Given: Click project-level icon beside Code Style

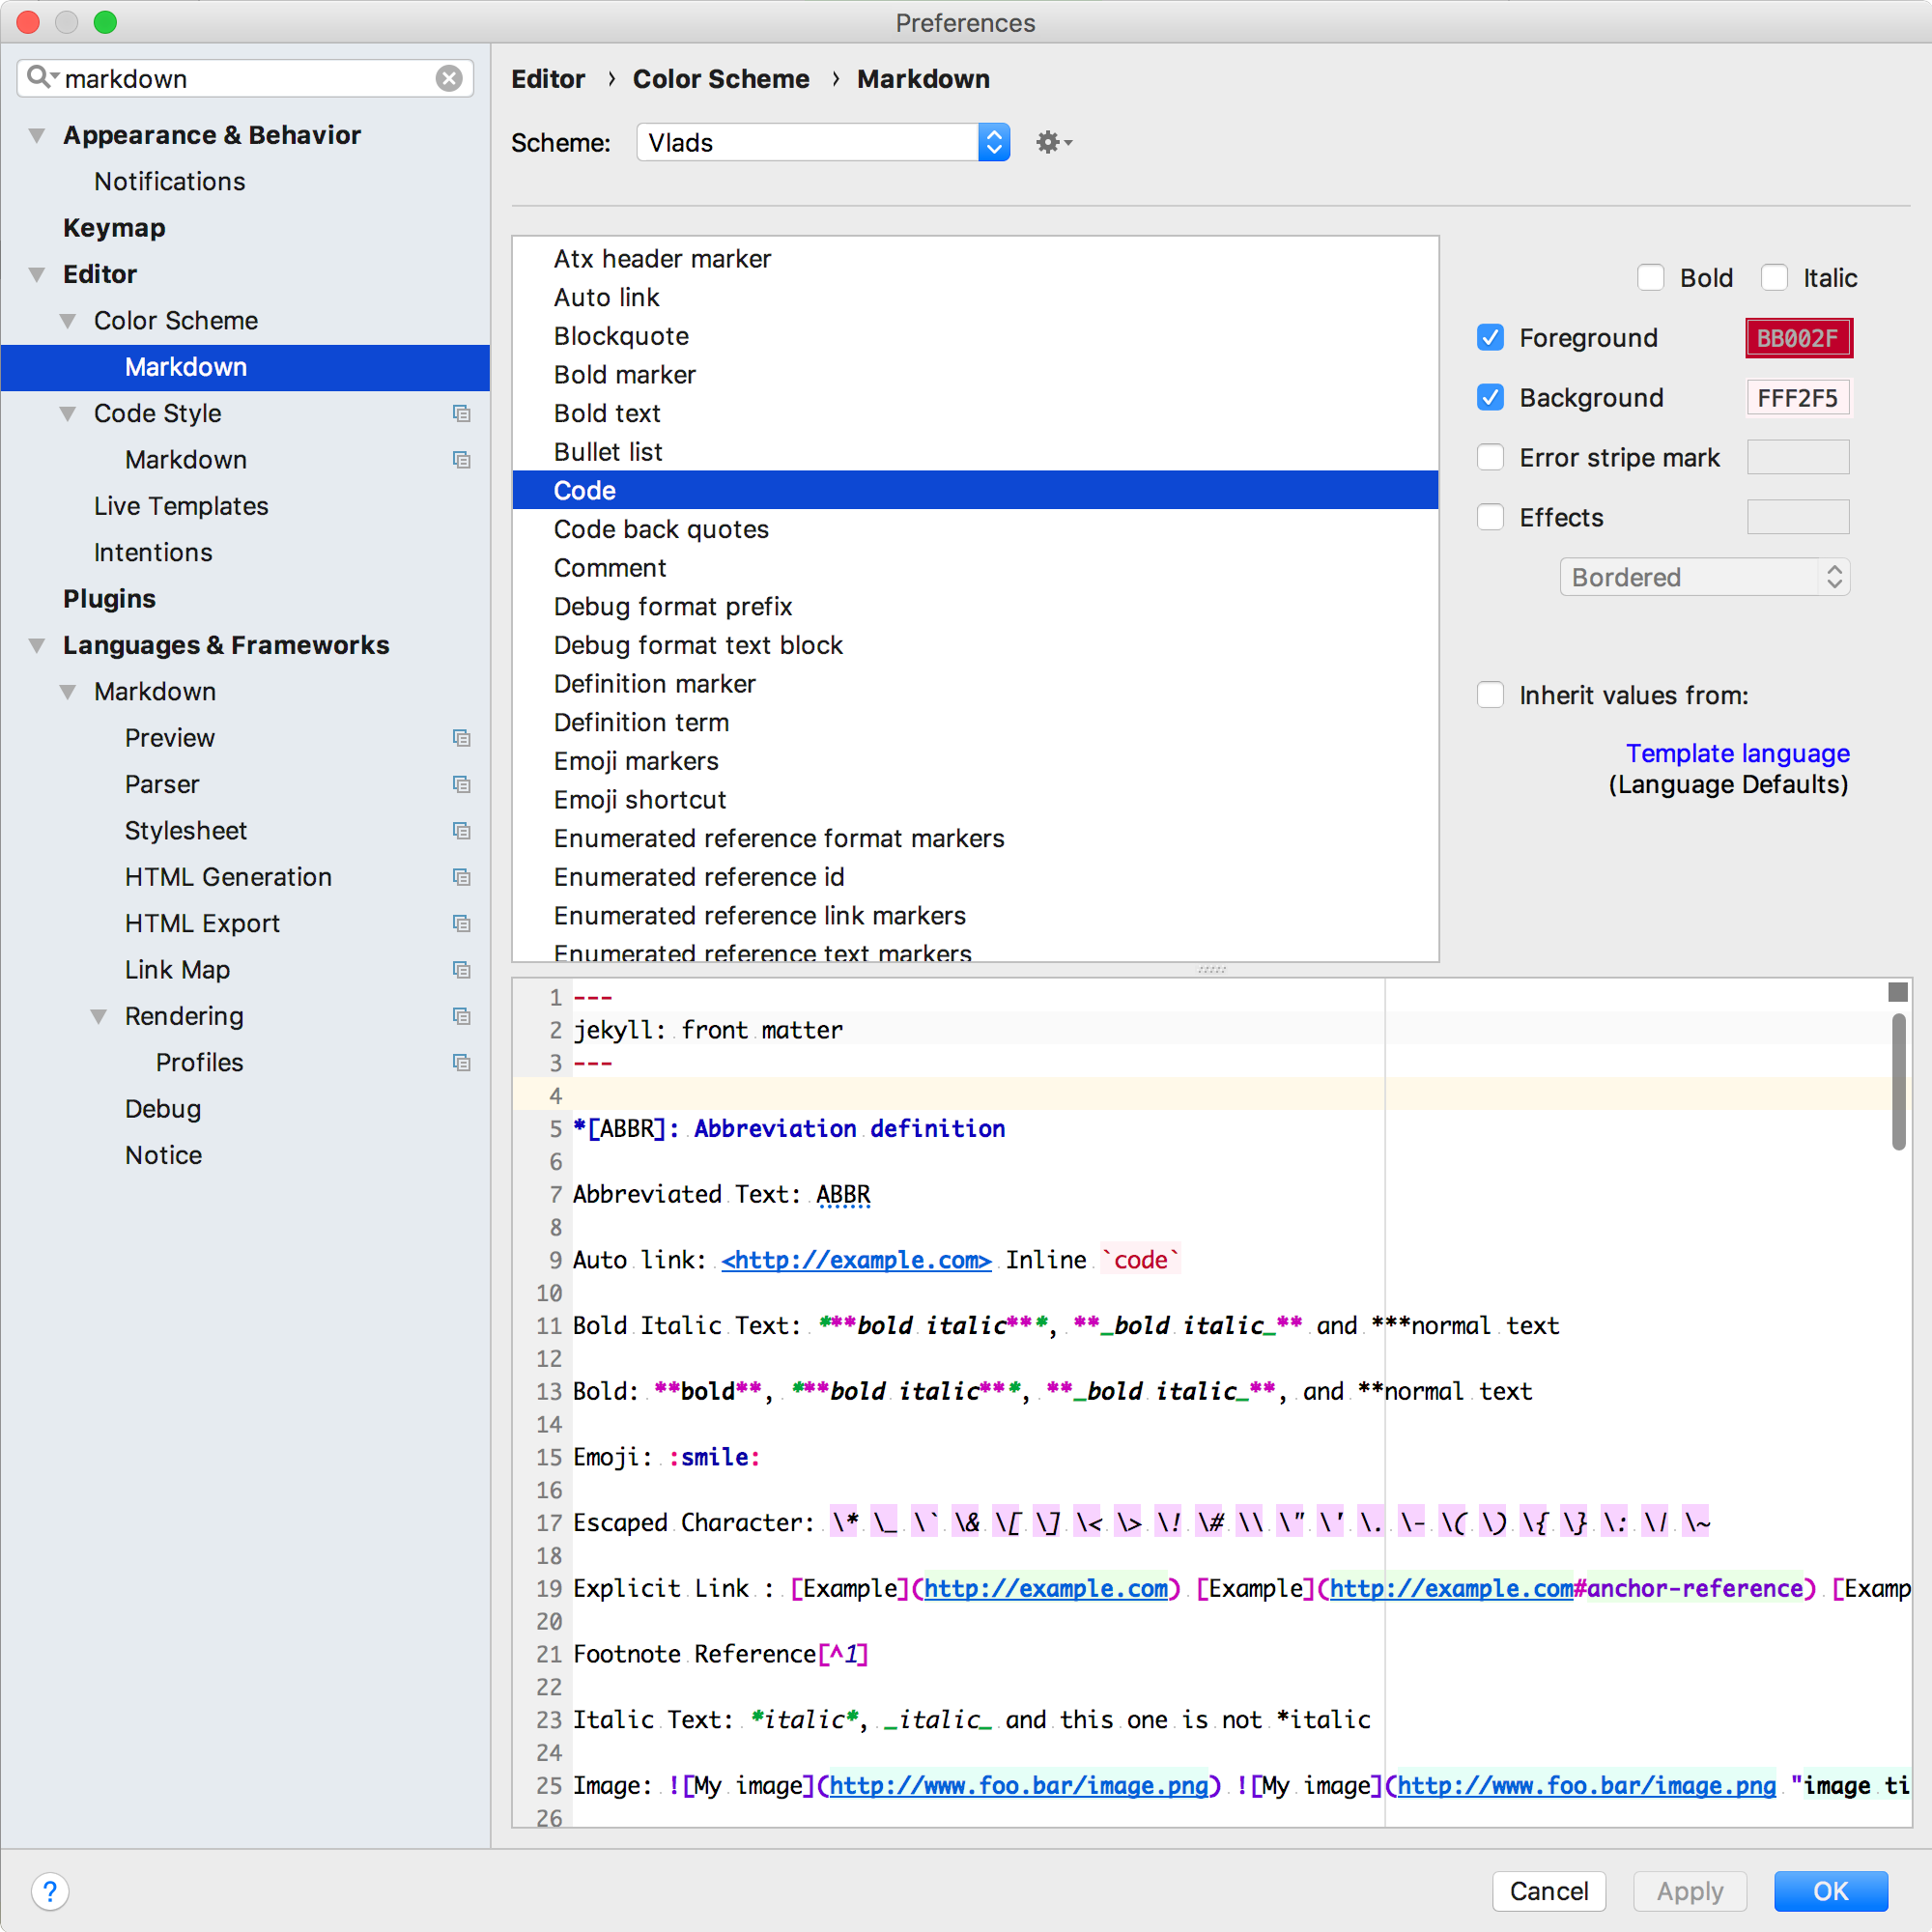Looking at the screenshot, I should [461, 413].
